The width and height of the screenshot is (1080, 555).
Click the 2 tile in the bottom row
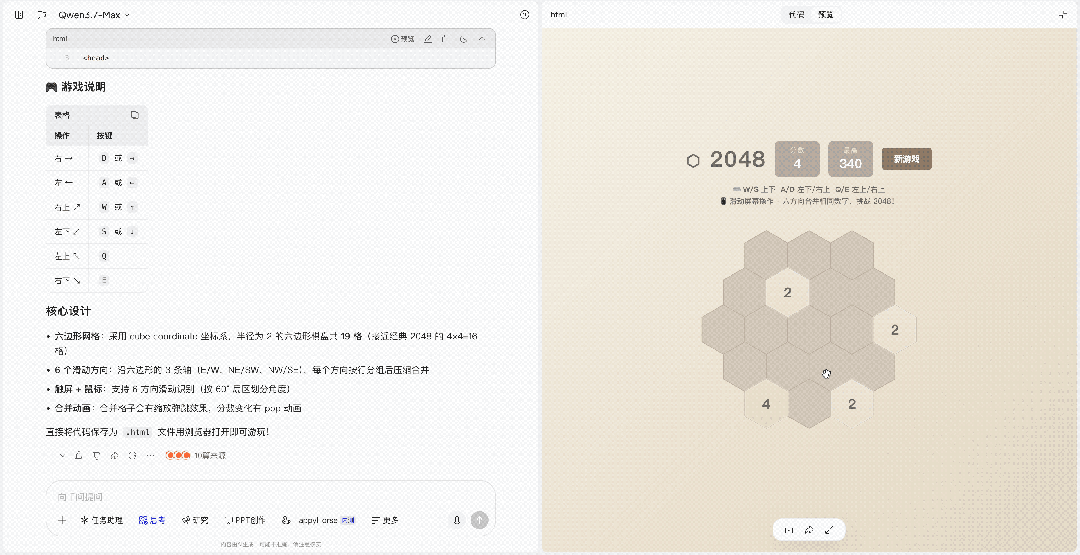coord(852,404)
